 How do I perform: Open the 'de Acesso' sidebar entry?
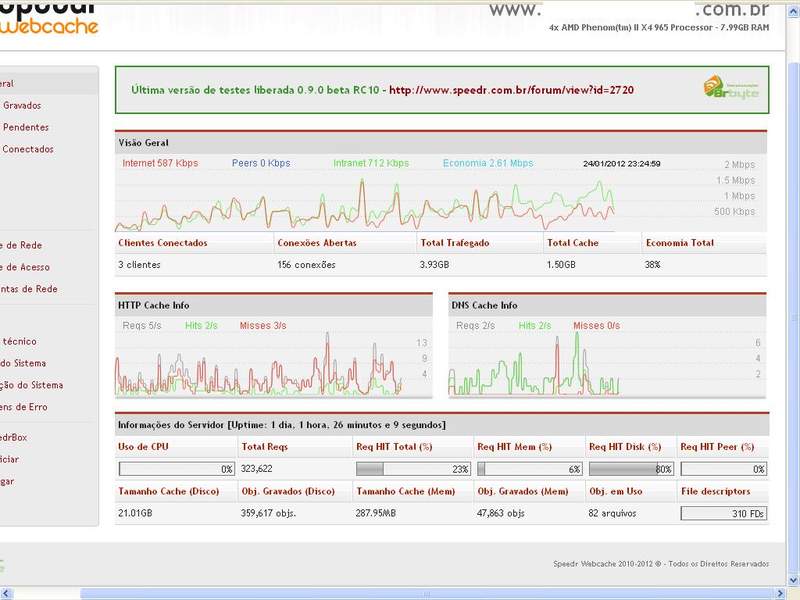pos(25,267)
